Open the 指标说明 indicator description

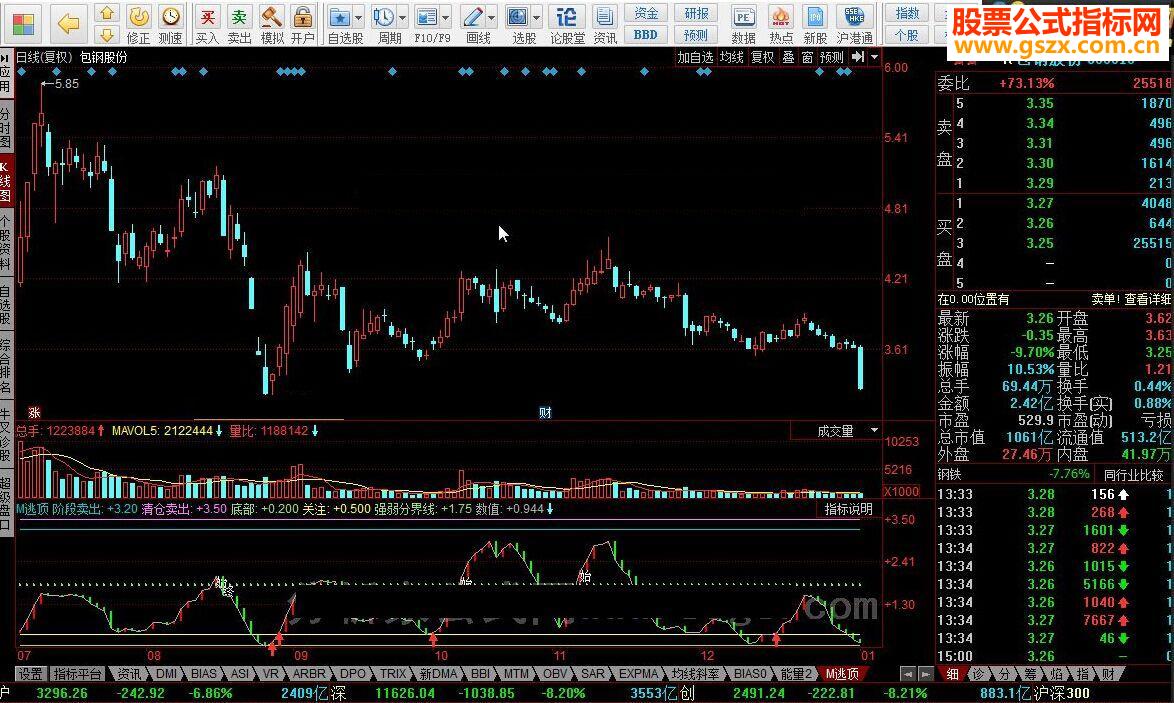[848, 509]
